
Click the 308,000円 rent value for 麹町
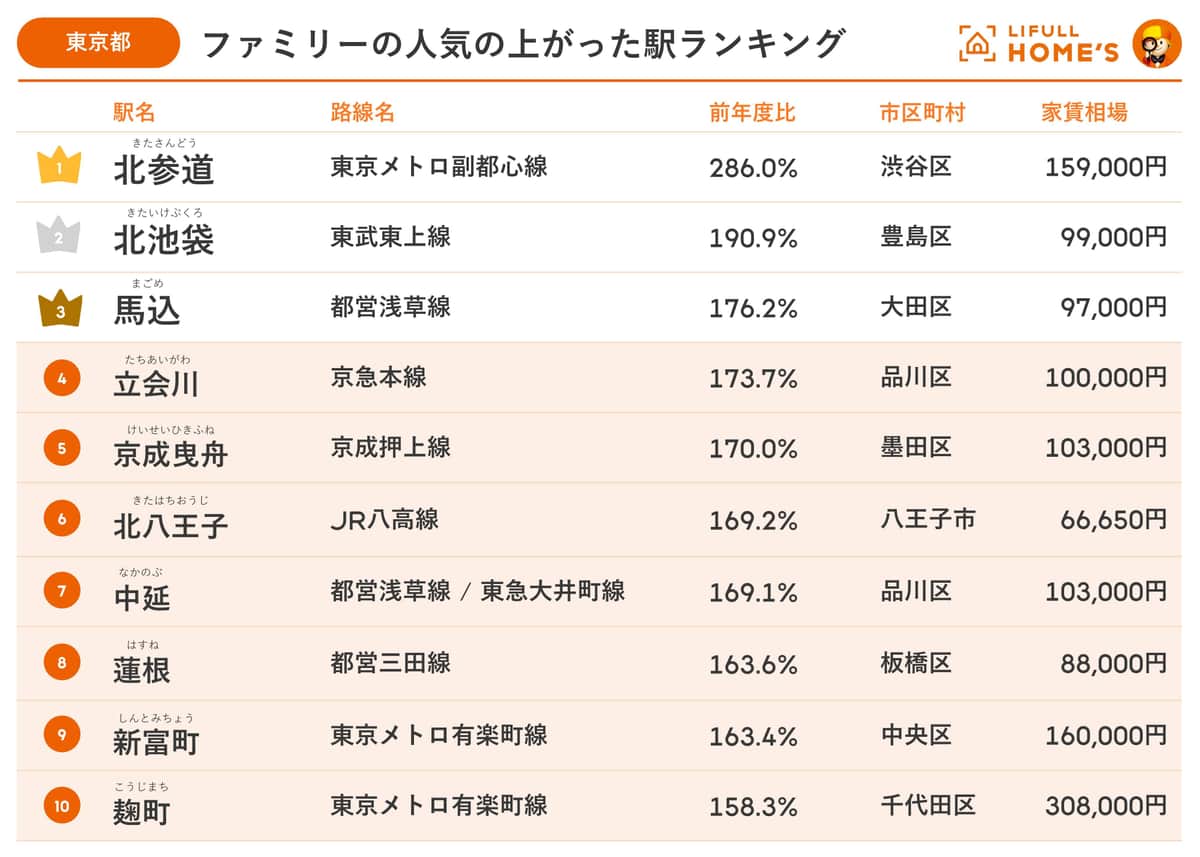pyautogui.click(x=1105, y=805)
